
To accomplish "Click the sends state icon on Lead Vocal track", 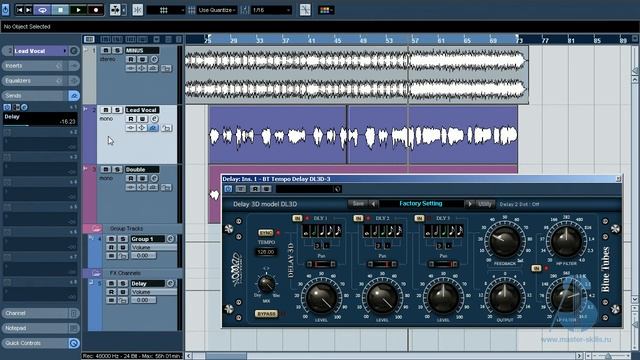I will tap(153, 128).
